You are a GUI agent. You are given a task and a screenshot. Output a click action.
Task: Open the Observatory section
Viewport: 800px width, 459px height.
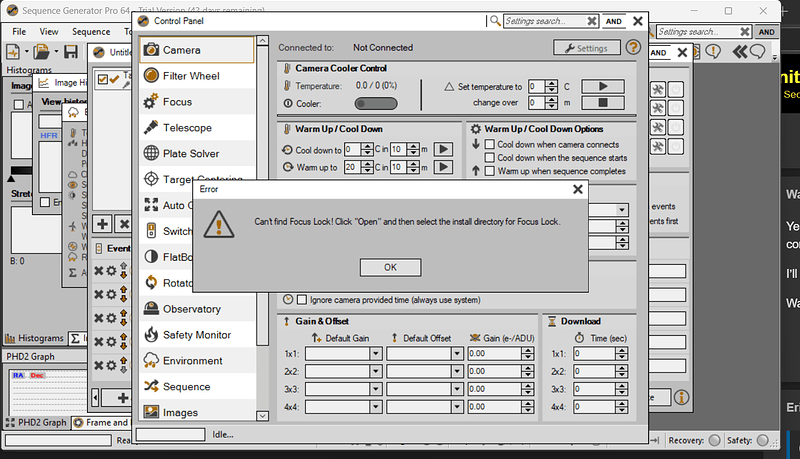[x=197, y=309]
